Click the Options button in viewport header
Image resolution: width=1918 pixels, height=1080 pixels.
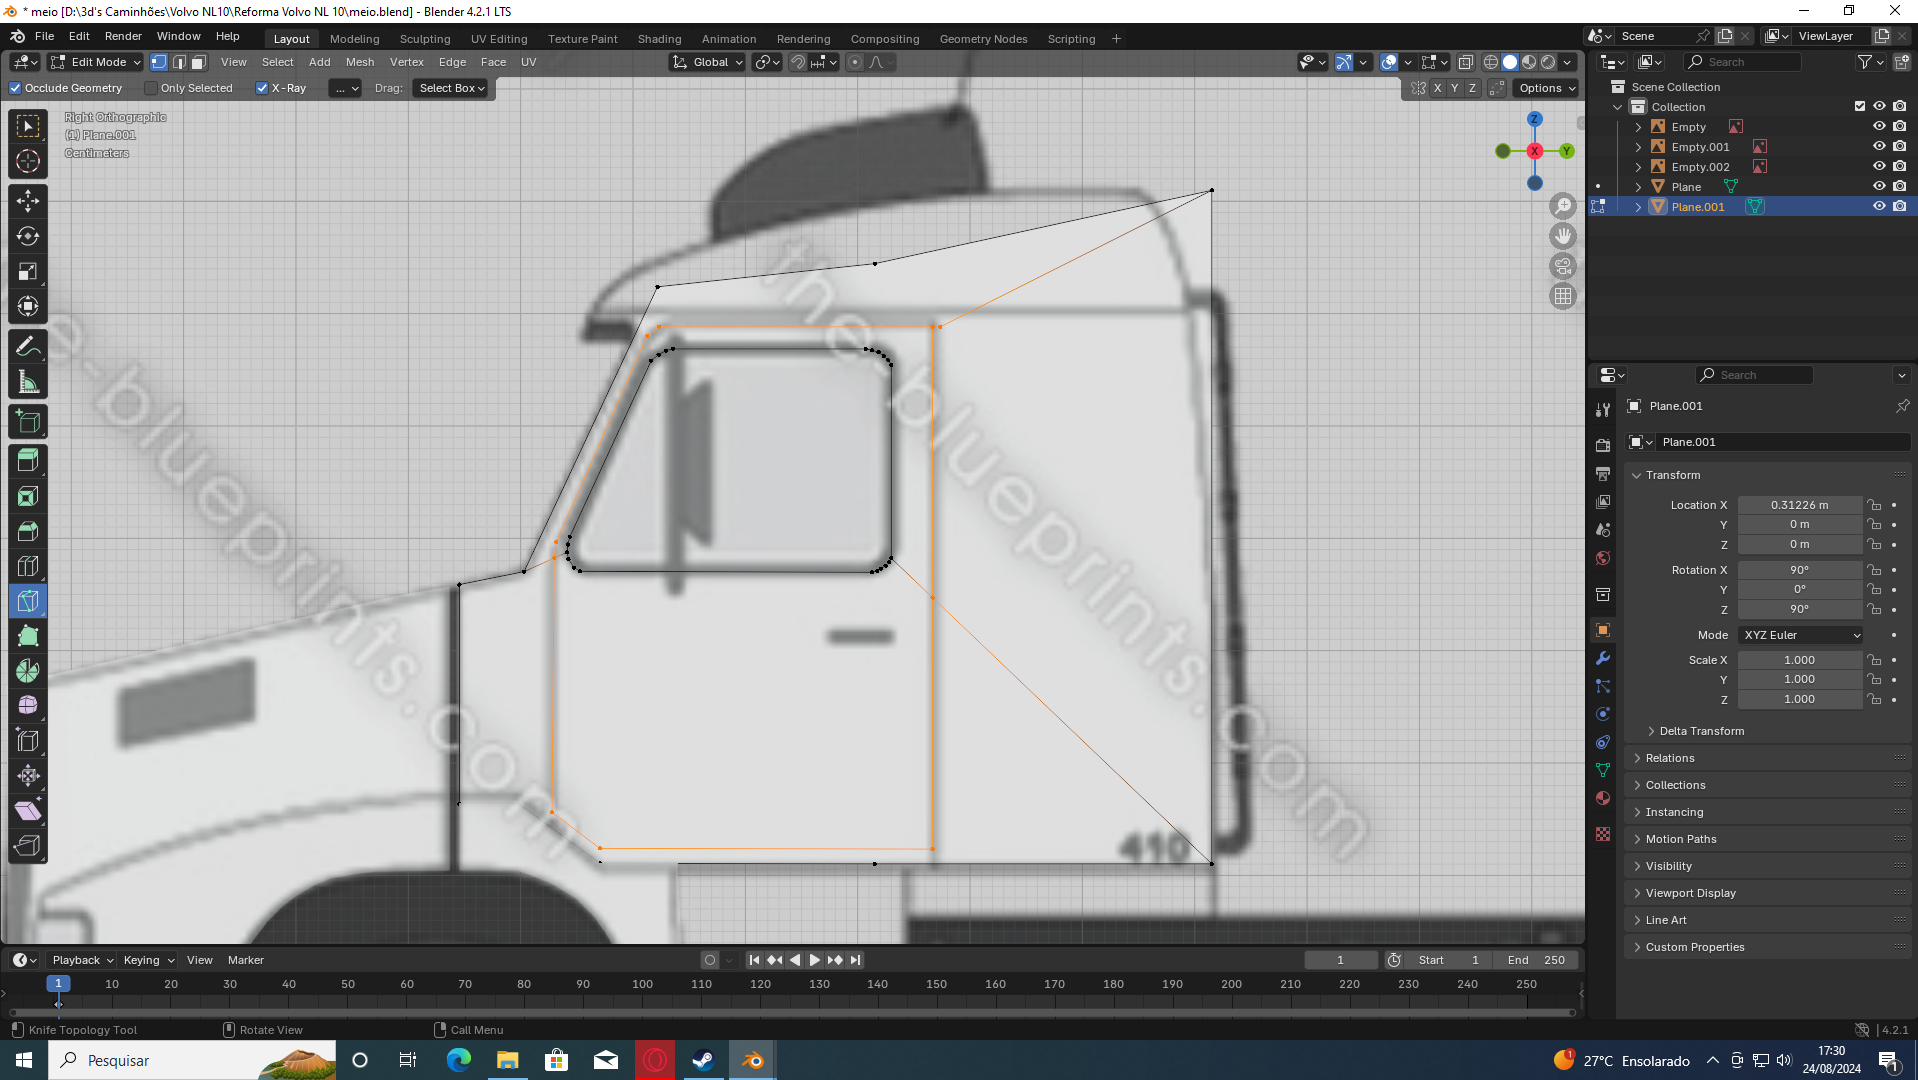click(x=1547, y=88)
